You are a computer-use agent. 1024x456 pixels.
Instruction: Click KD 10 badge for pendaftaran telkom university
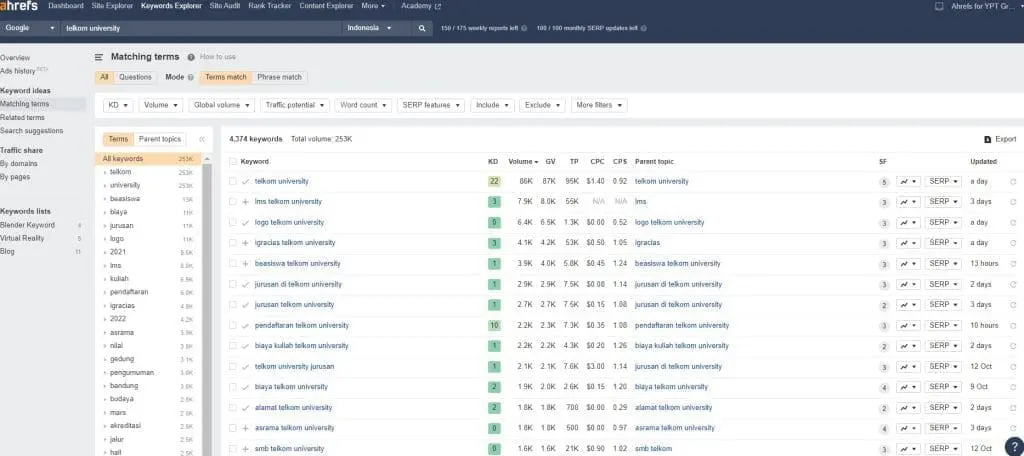click(x=494, y=325)
